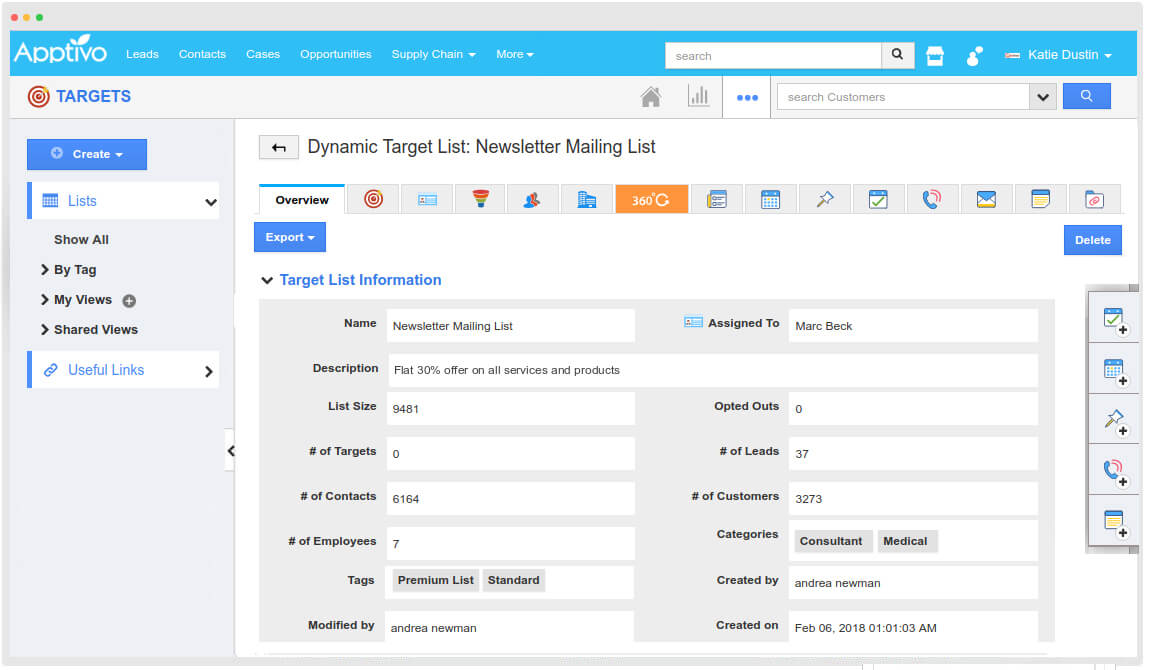The height and width of the screenshot is (670, 1150).
Task: Open the reports chart icon in header
Action: click(699, 95)
